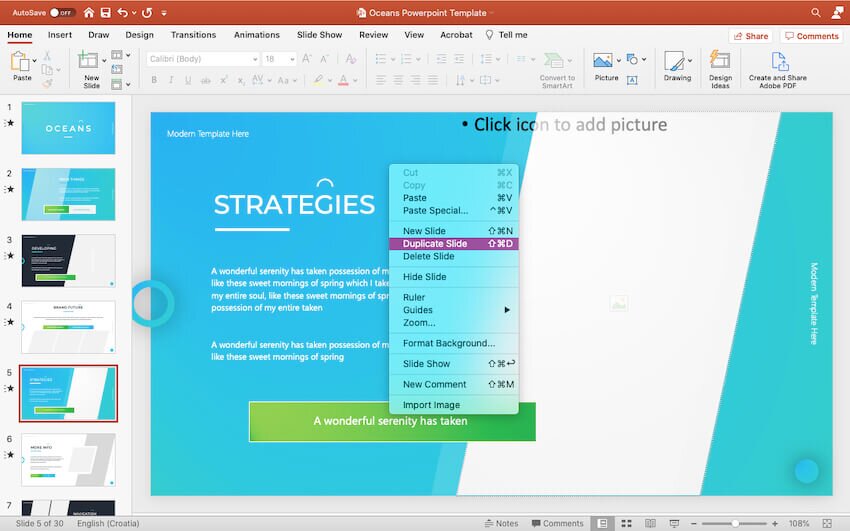
Task: Switch to Reading view in status bar
Action: pos(650,523)
